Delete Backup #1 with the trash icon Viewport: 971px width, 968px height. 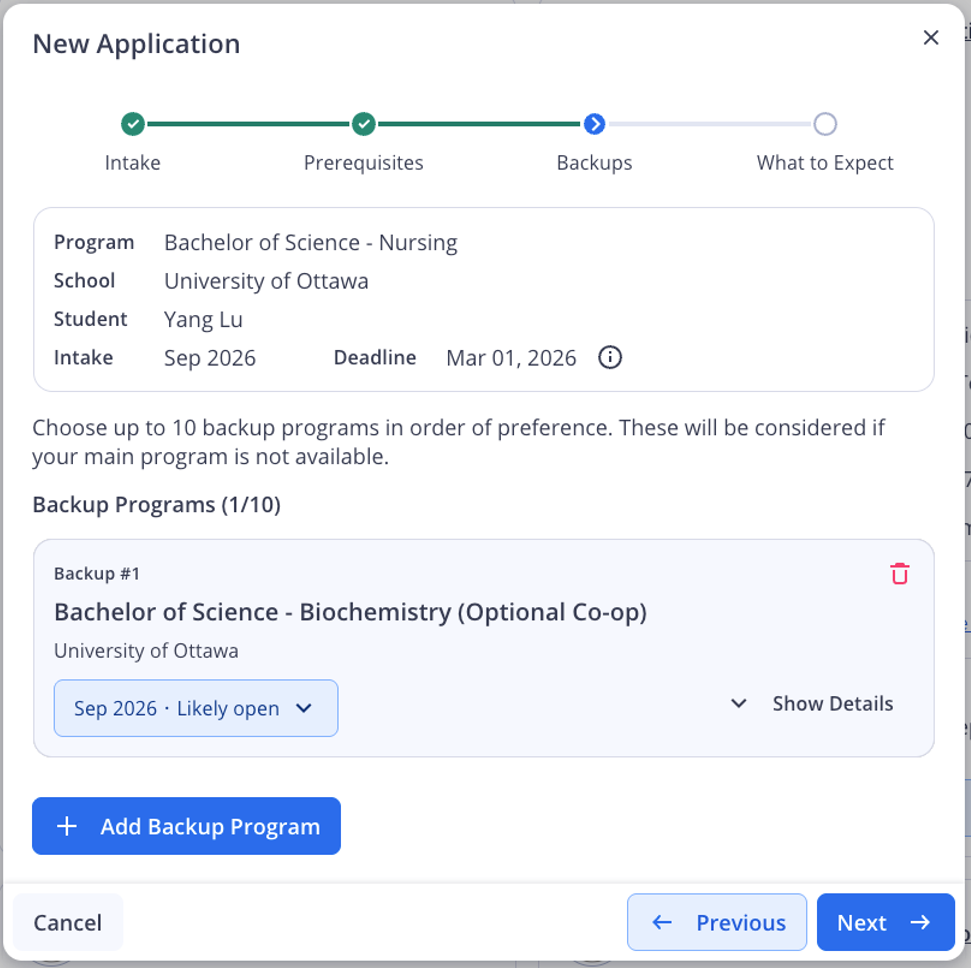point(899,573)
